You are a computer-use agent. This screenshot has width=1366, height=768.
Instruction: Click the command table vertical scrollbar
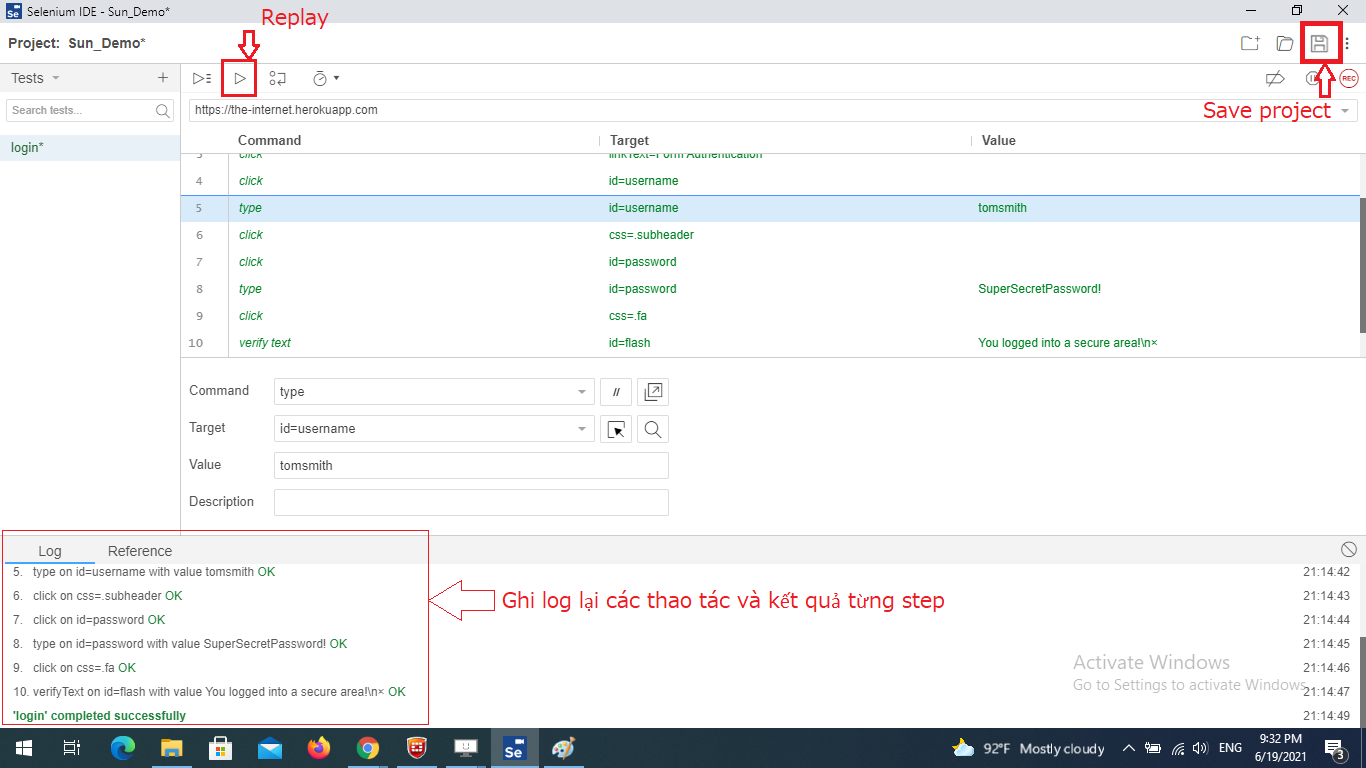(1361, 265)
